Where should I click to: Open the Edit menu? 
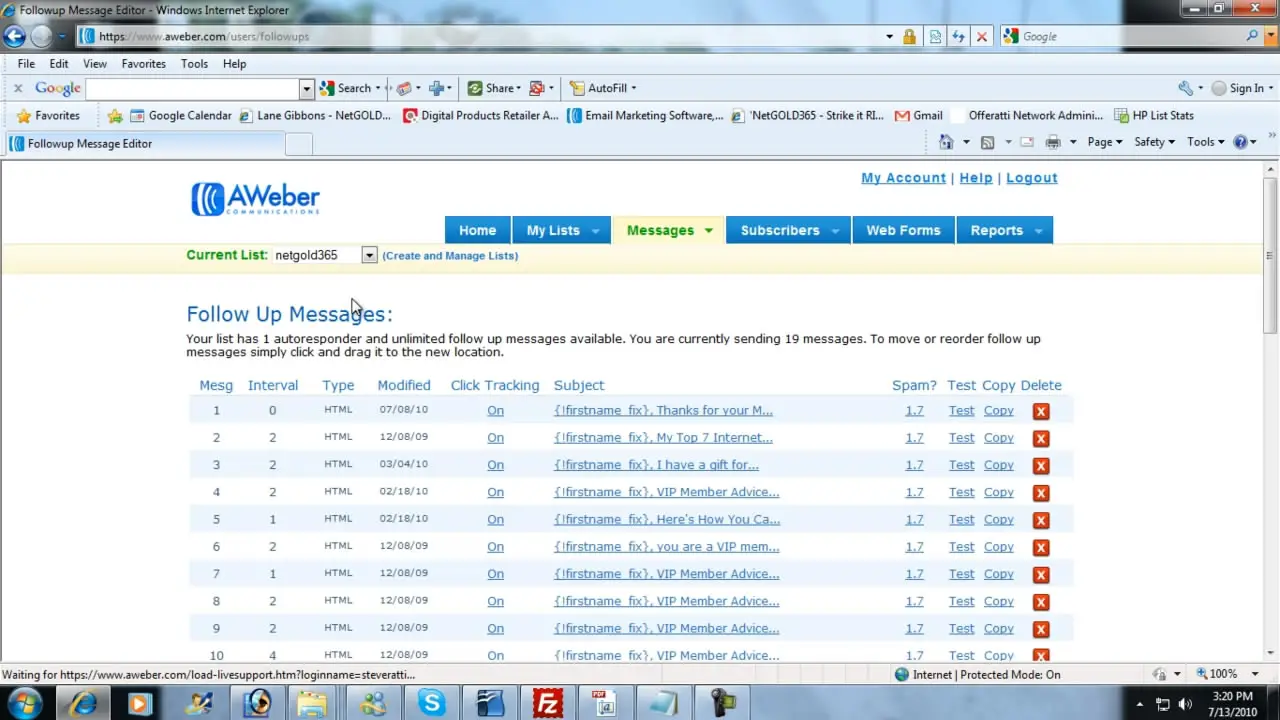point(59,63)
